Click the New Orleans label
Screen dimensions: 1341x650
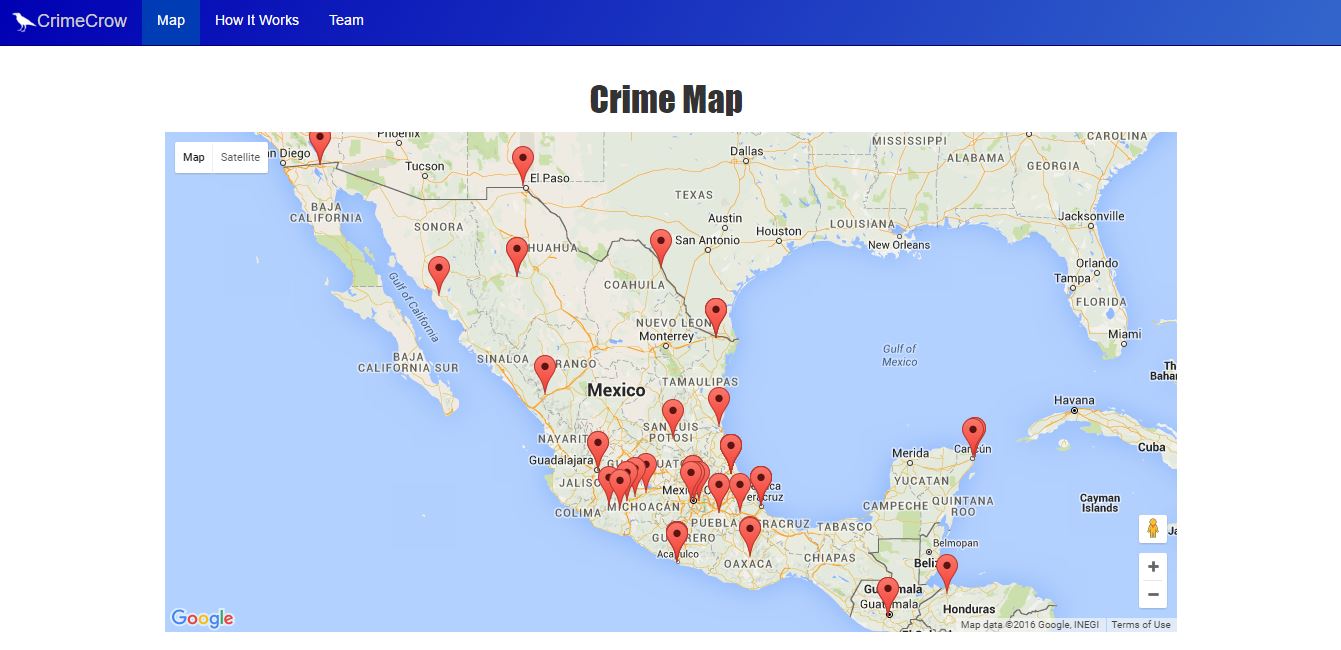pyautogui.click(x=899, y=245)
